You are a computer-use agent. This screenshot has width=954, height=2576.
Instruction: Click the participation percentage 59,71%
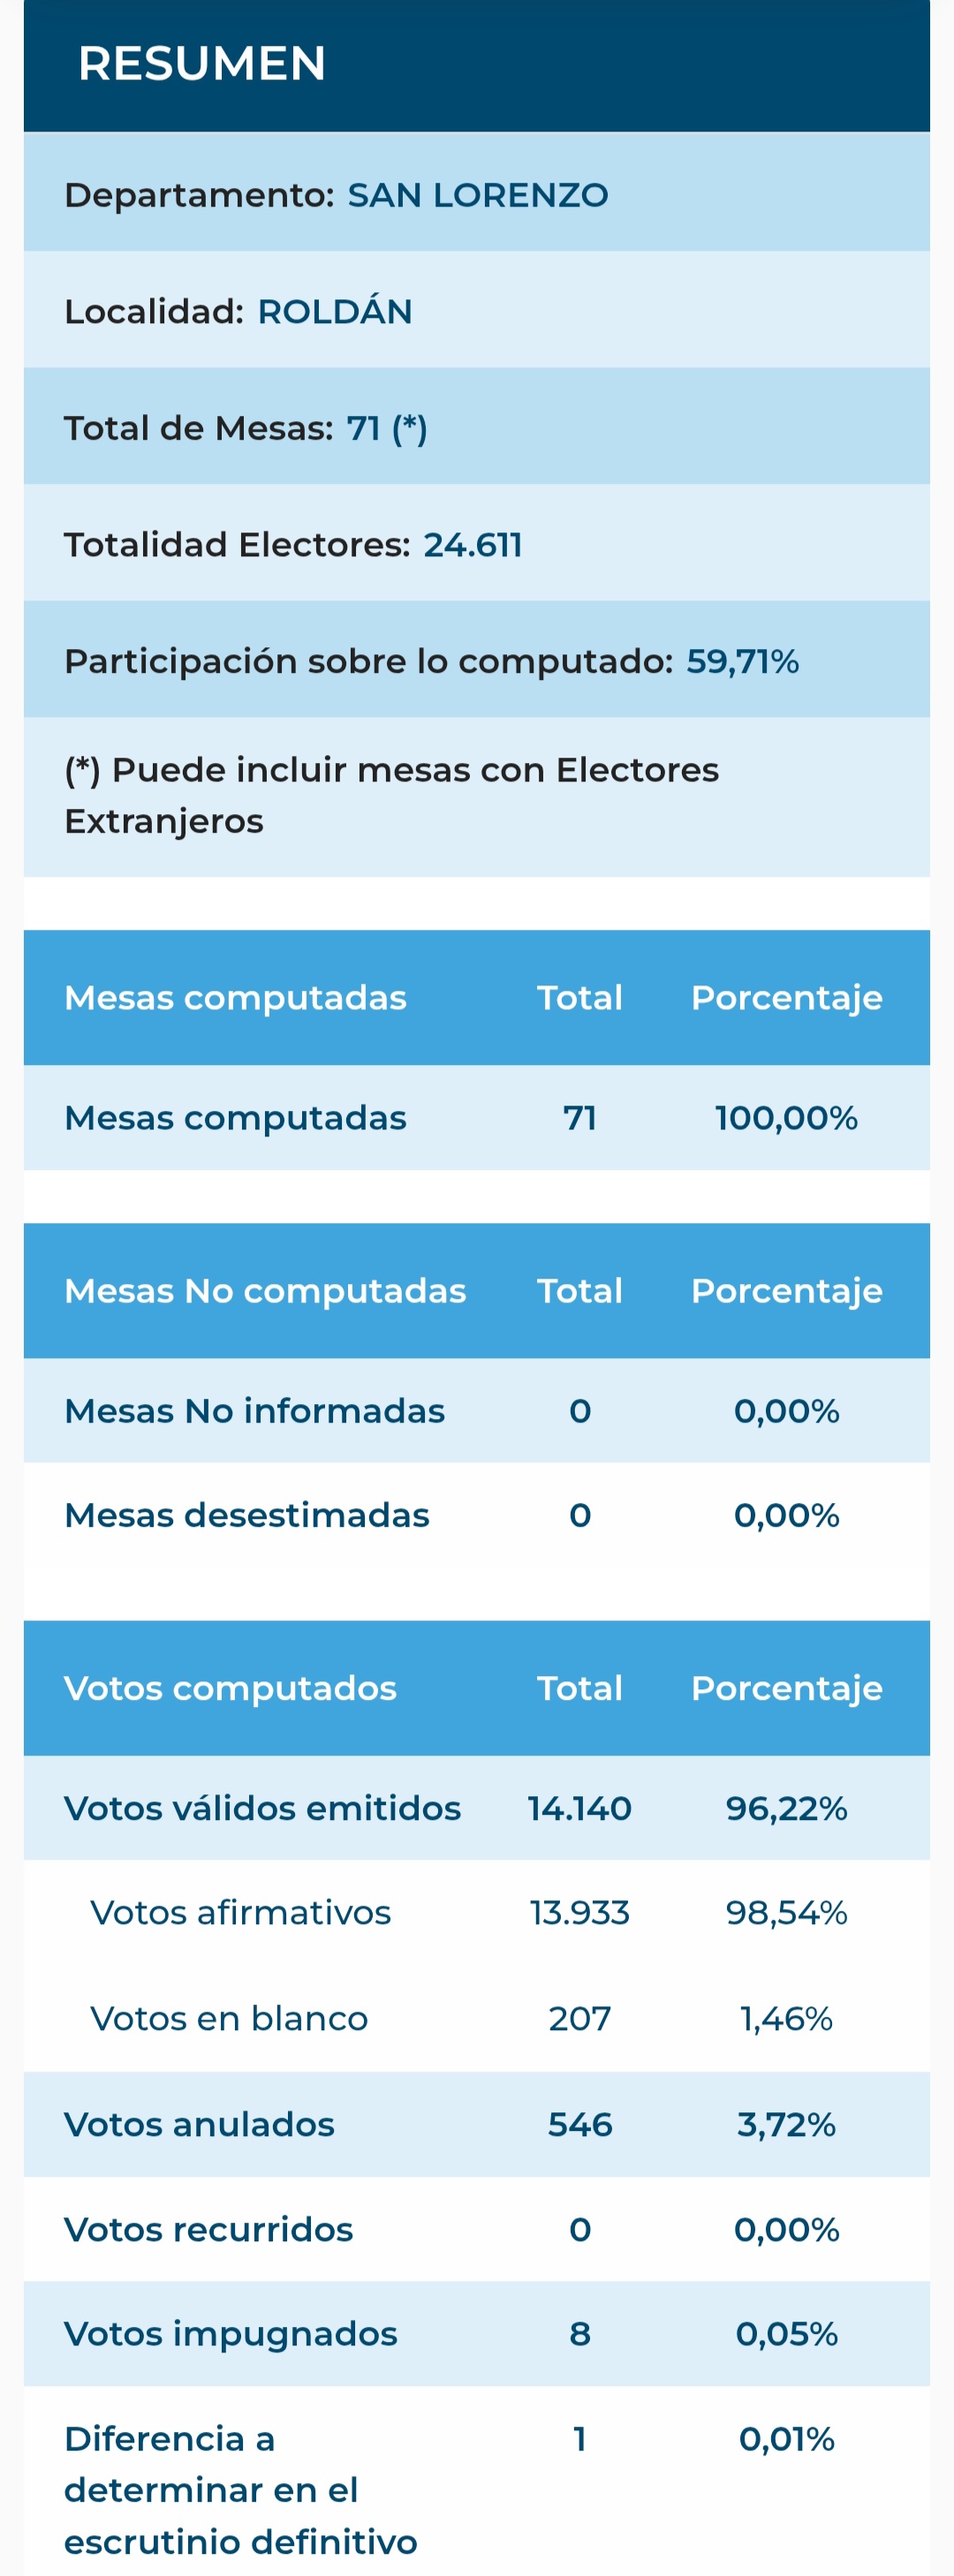tap(742, 661)
